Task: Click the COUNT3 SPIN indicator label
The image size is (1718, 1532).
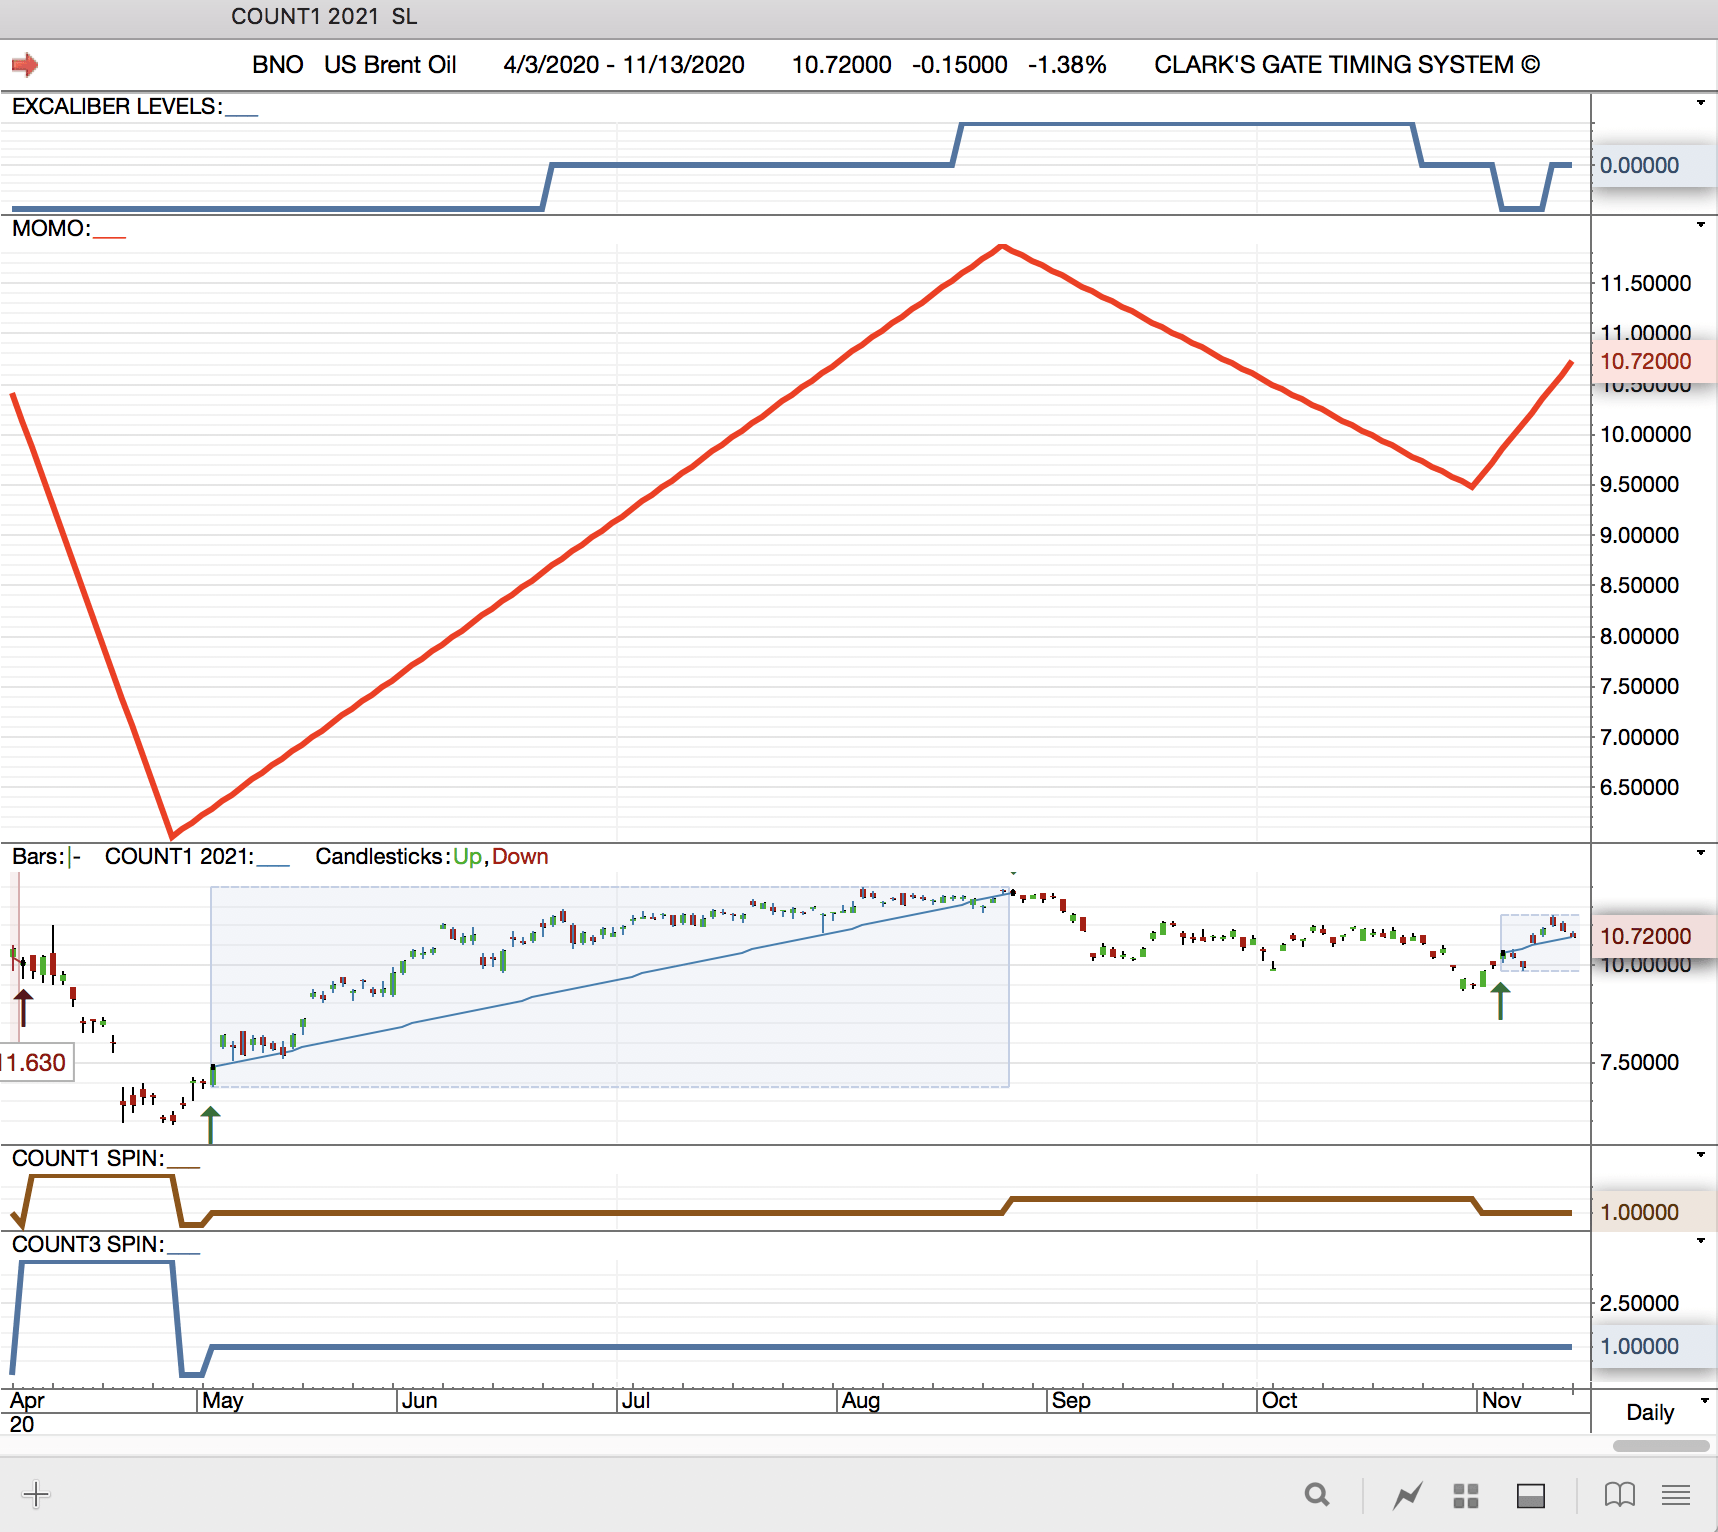Action: (88, 1244)
